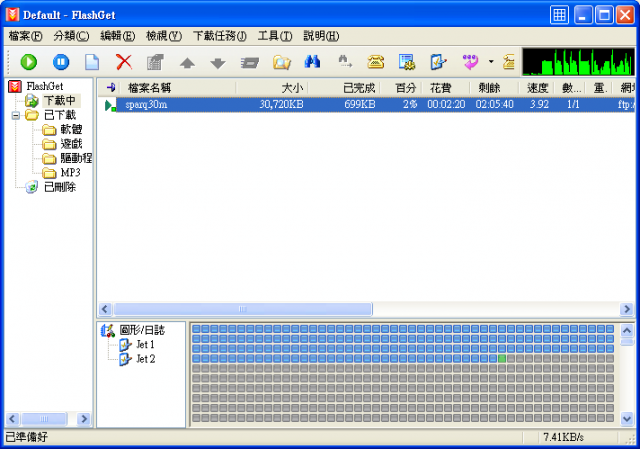Click job list horizontal scrollbar thumb

243,309
